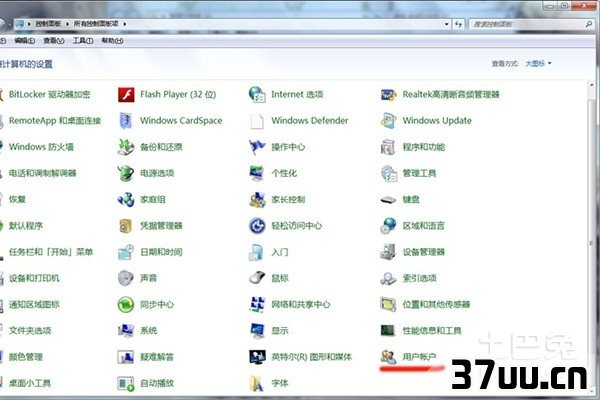Image resolution: width=600 pixels, height=400 pixels.
Task: Open the 英特尔(R) 图形和媒体 icon
Action: (257, 357)
